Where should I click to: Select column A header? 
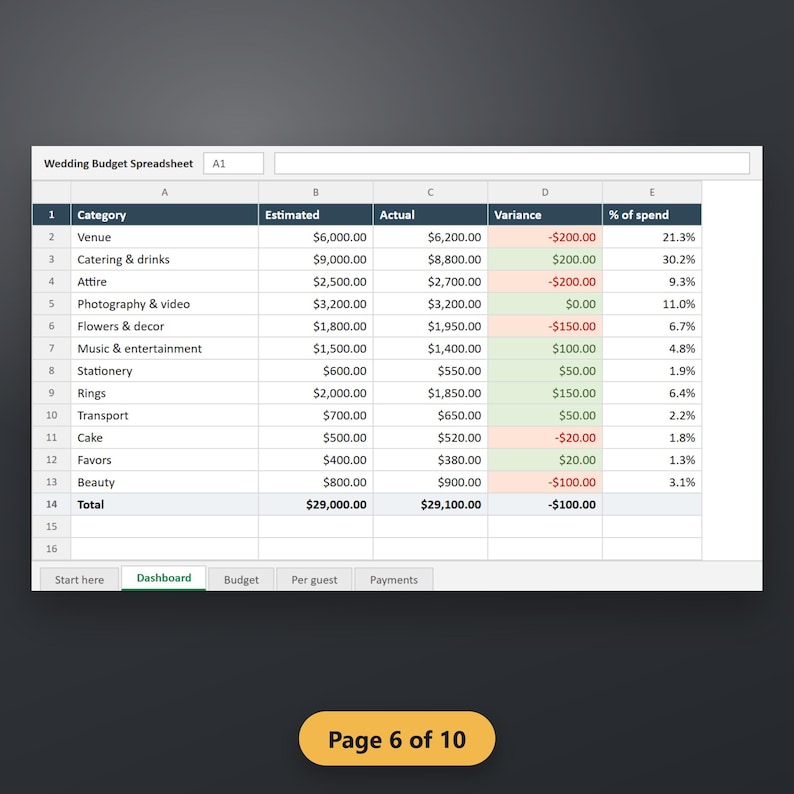(x=165, y=192)
